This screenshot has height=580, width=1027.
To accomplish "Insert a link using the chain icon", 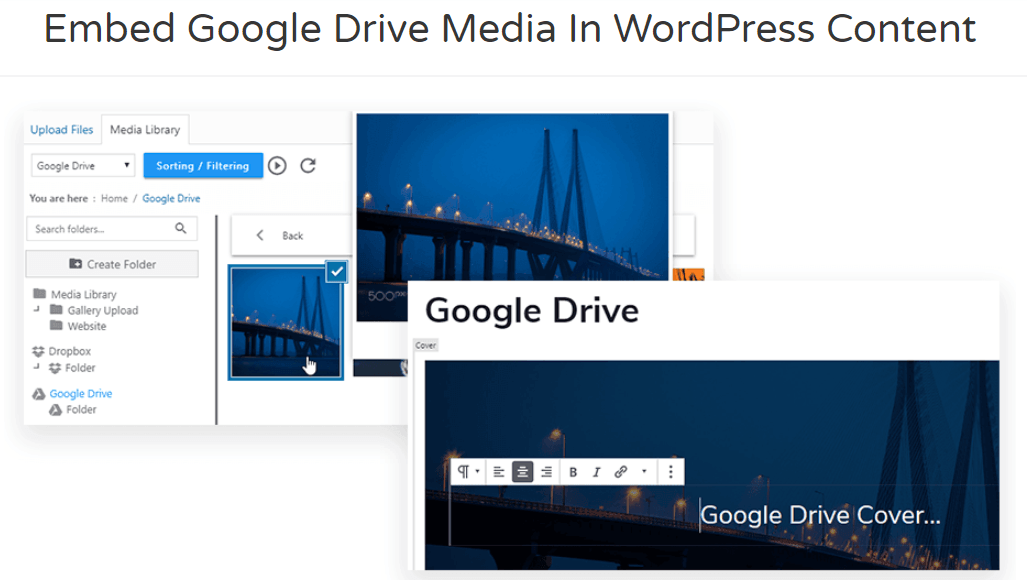I will 621,472.
